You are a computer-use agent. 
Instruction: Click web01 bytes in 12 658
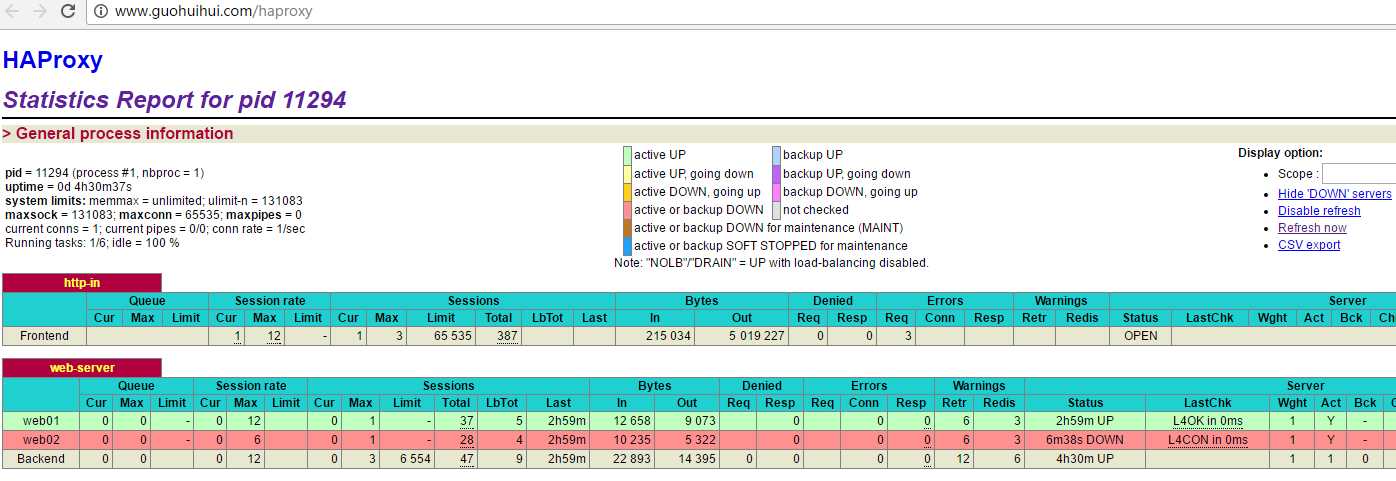632,421
